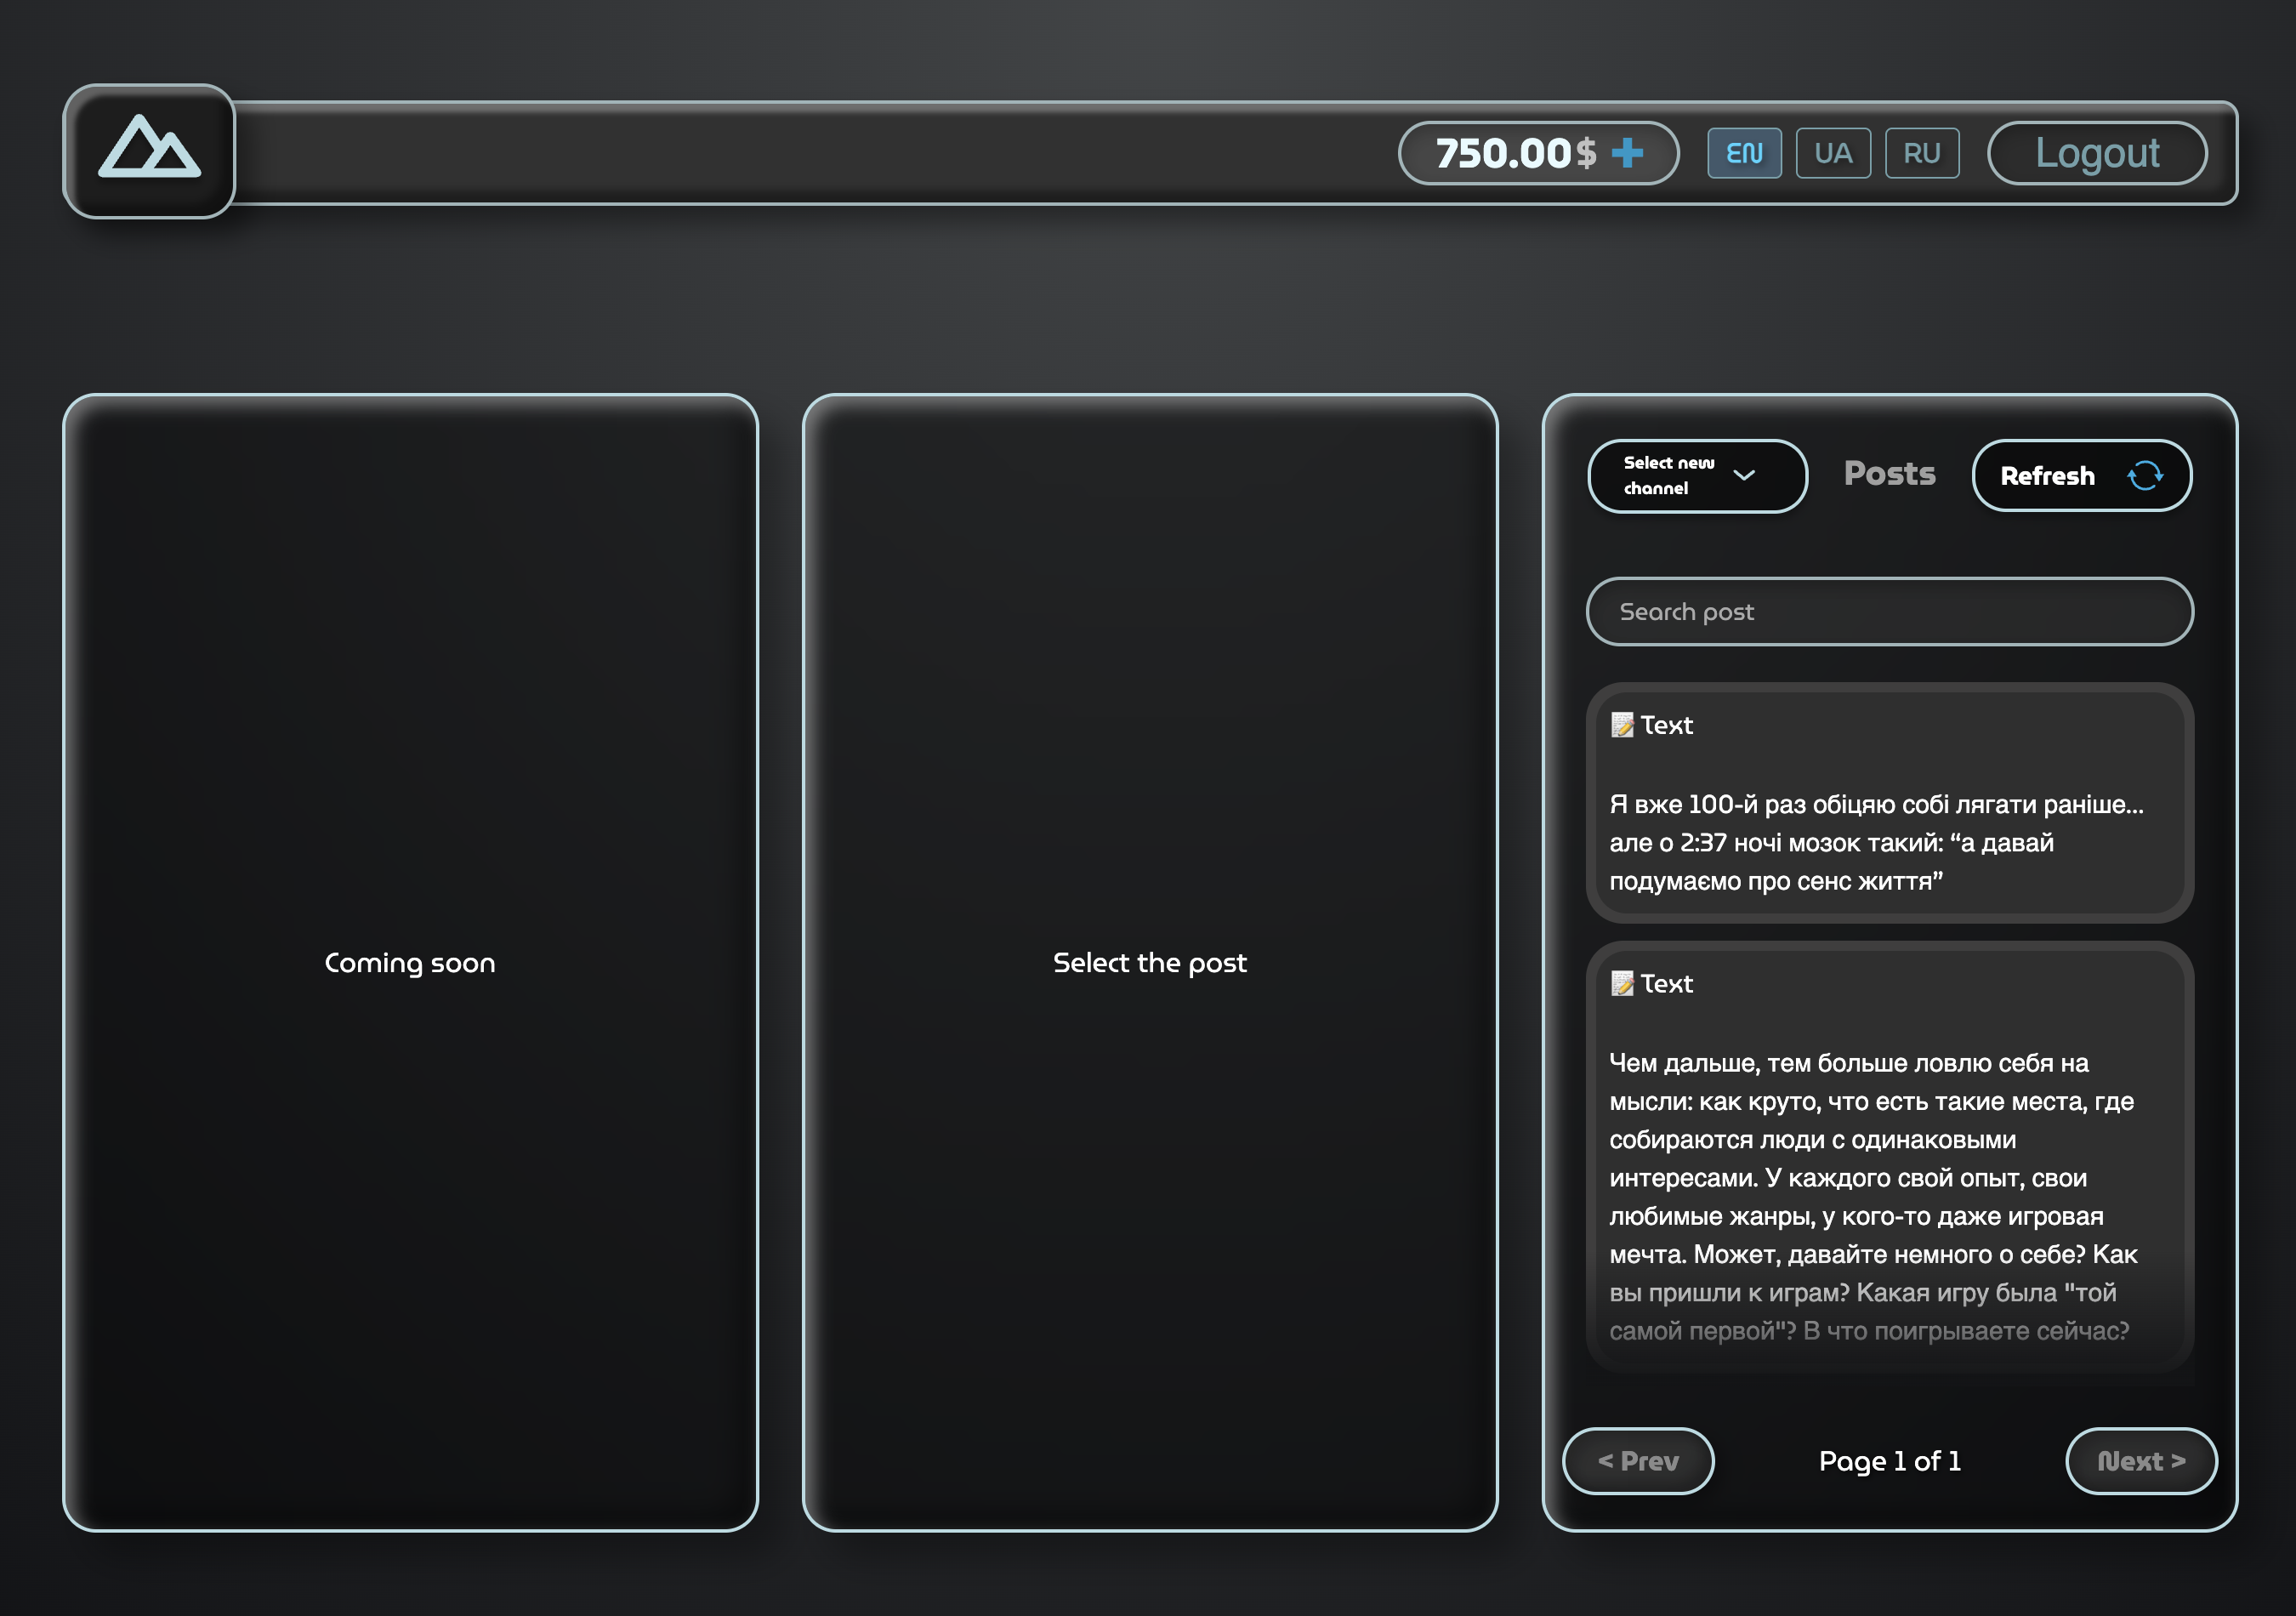Click the Search post input field

[x=1889, y=612]
